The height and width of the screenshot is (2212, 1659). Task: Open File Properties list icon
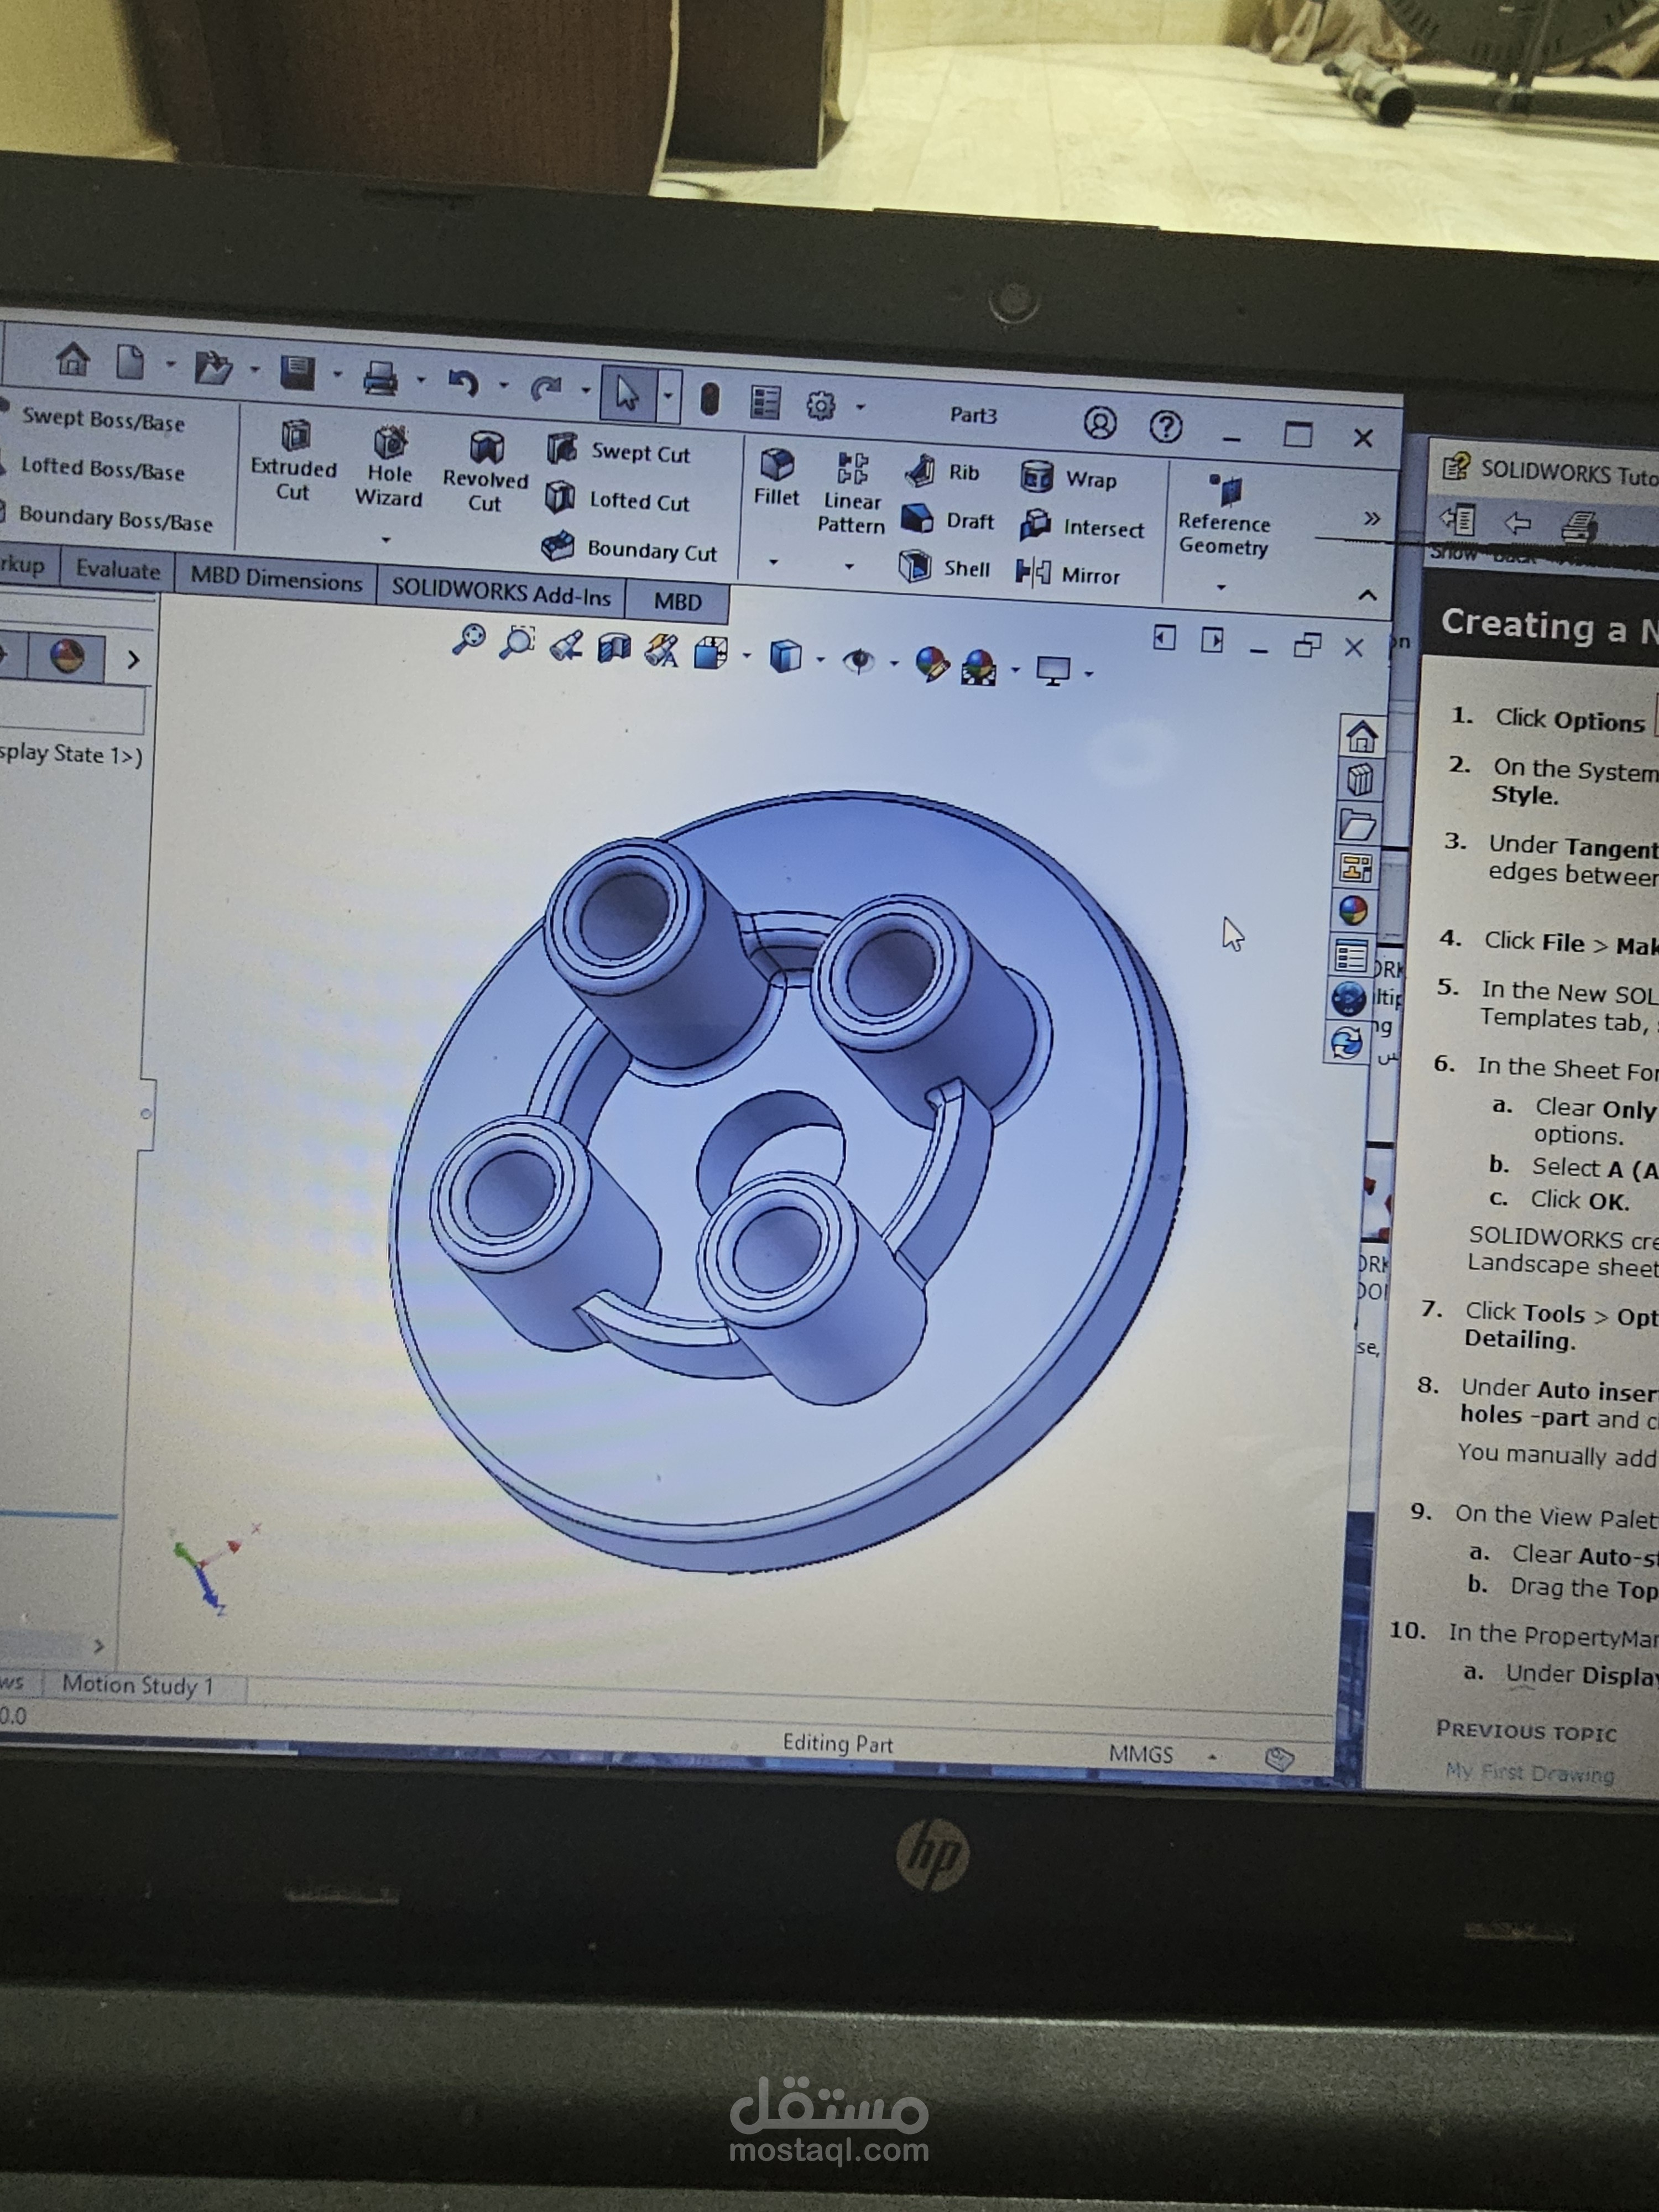point(765,402)
